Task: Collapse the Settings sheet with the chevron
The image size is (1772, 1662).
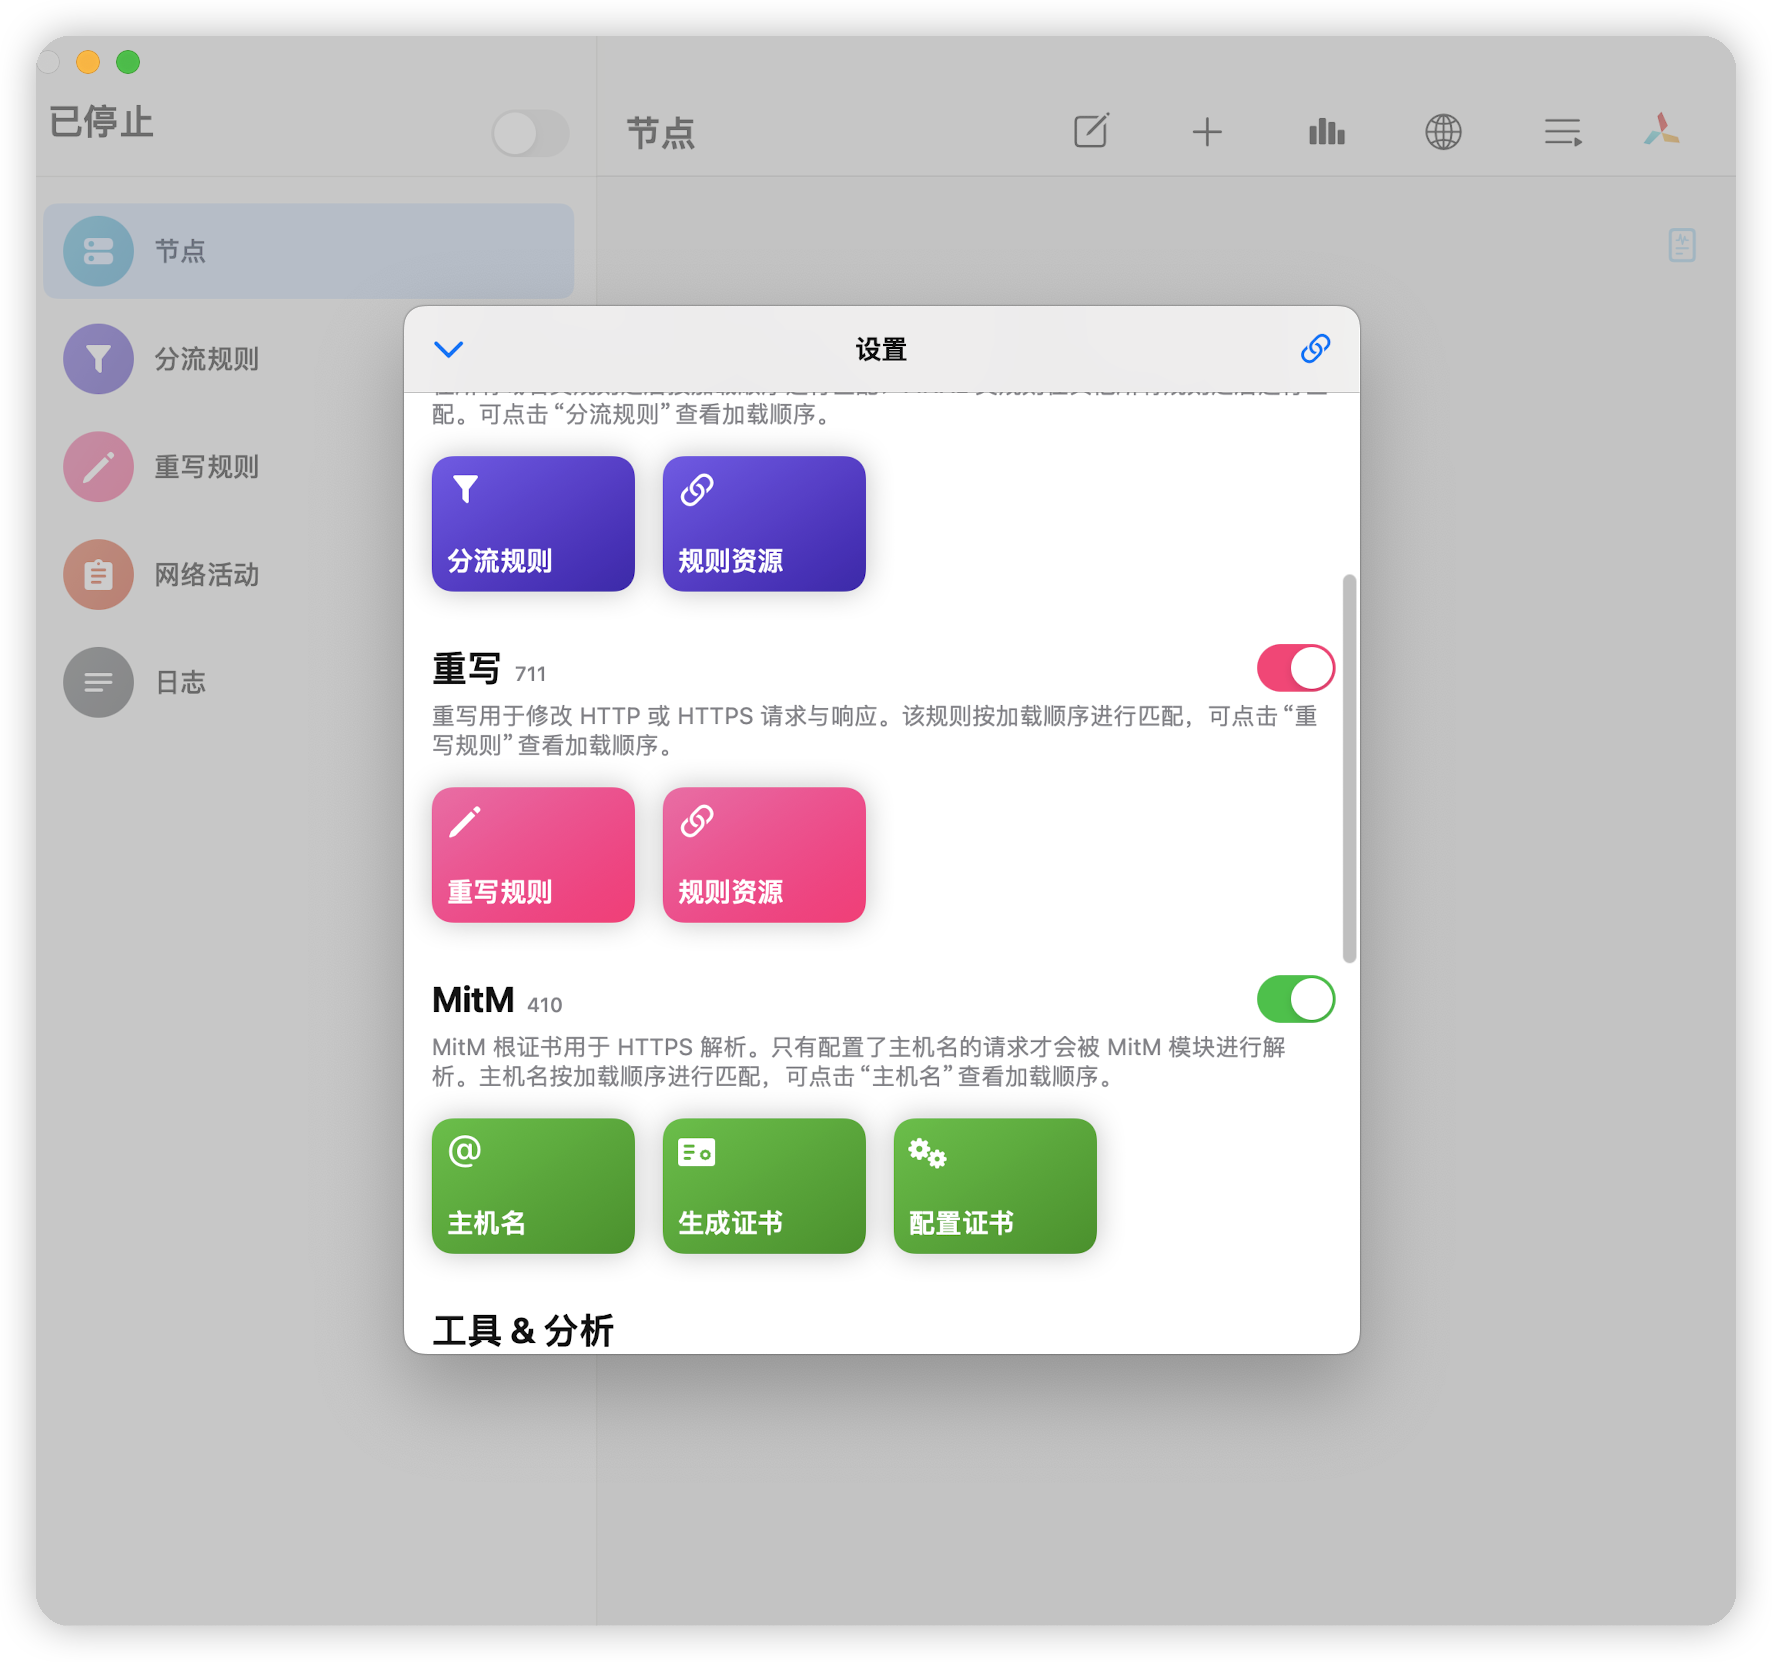Action: [x=448, y=349]
